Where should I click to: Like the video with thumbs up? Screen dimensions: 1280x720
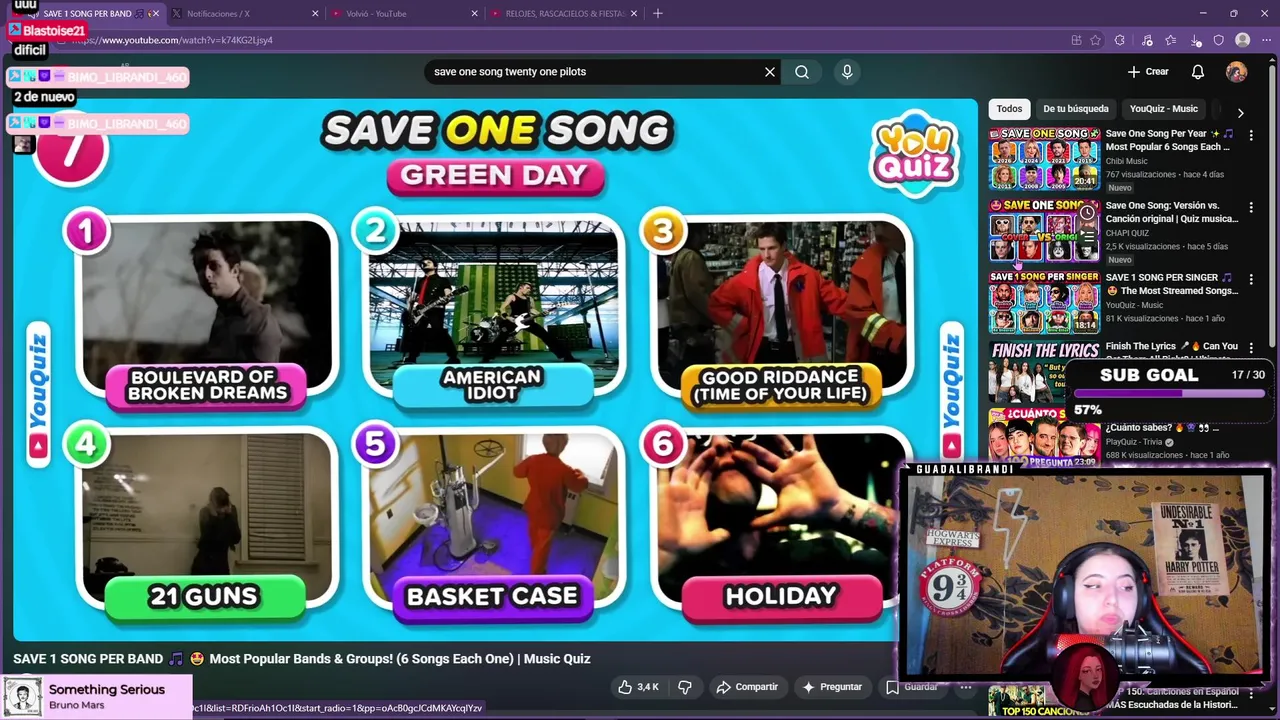coord(638,687)
